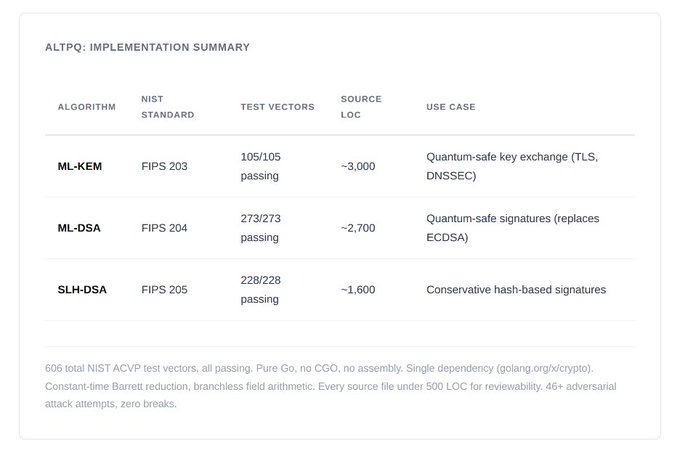
Task: Click the FIPS 204 cell
Action: 164,228
